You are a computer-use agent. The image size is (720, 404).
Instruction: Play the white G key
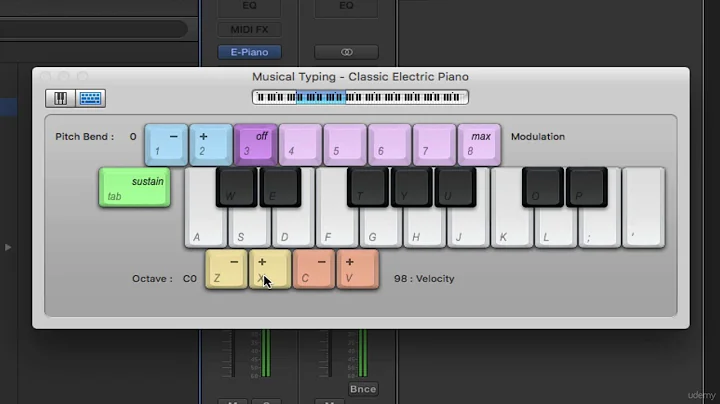coord(380,228)
